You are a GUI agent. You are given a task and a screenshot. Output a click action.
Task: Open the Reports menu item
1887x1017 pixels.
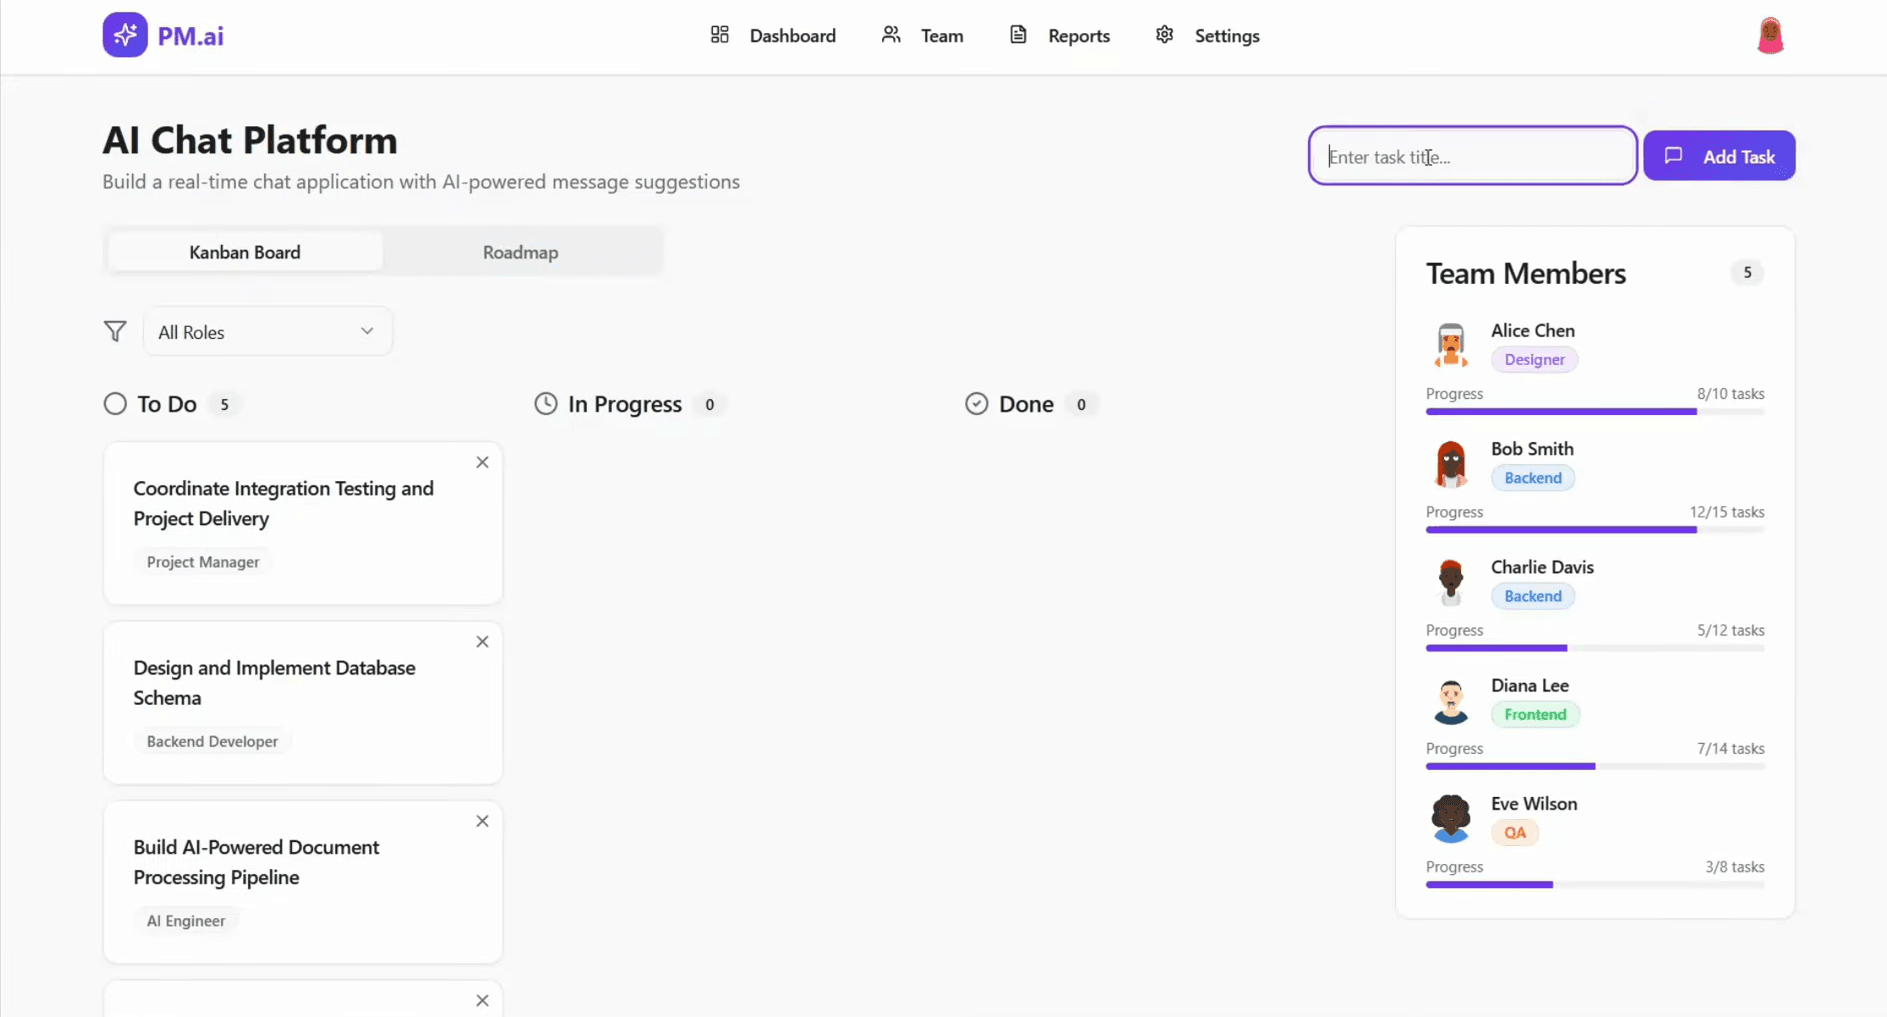click(x=1059, y=35)
